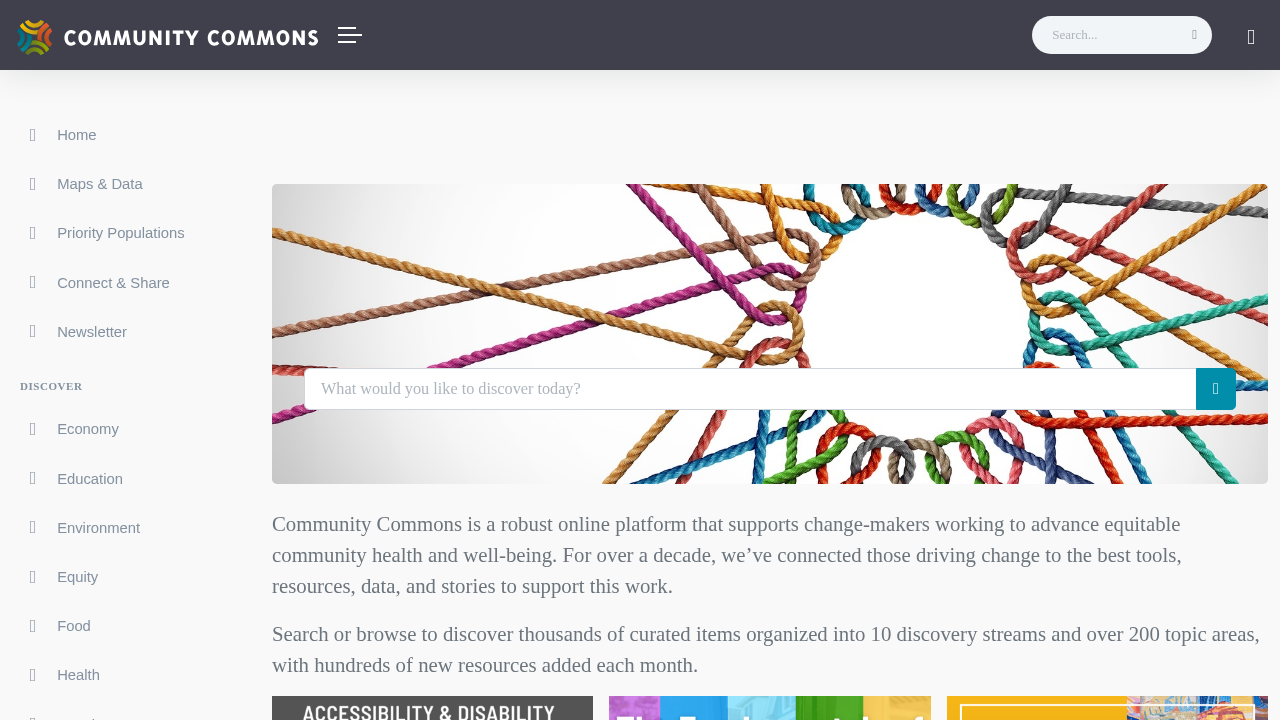Open Maps & Data menu item

pos(100,184)
